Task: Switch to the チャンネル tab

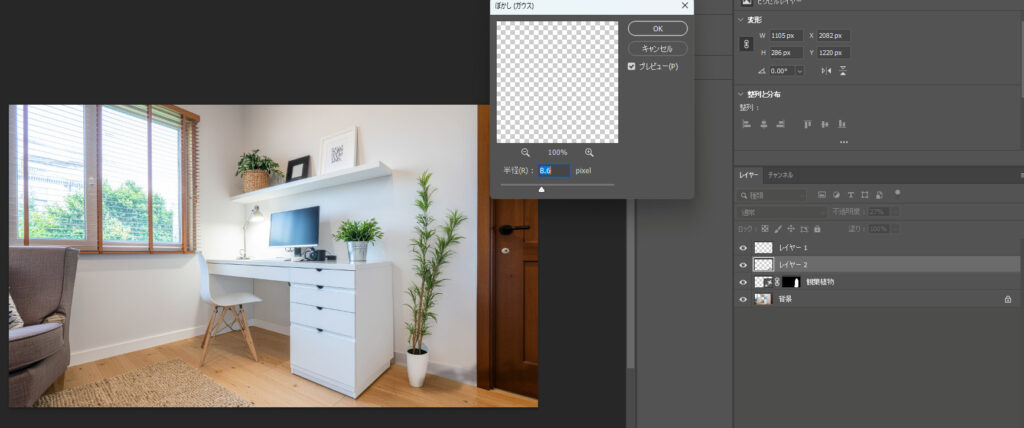Action: click(x=780, y=175)
